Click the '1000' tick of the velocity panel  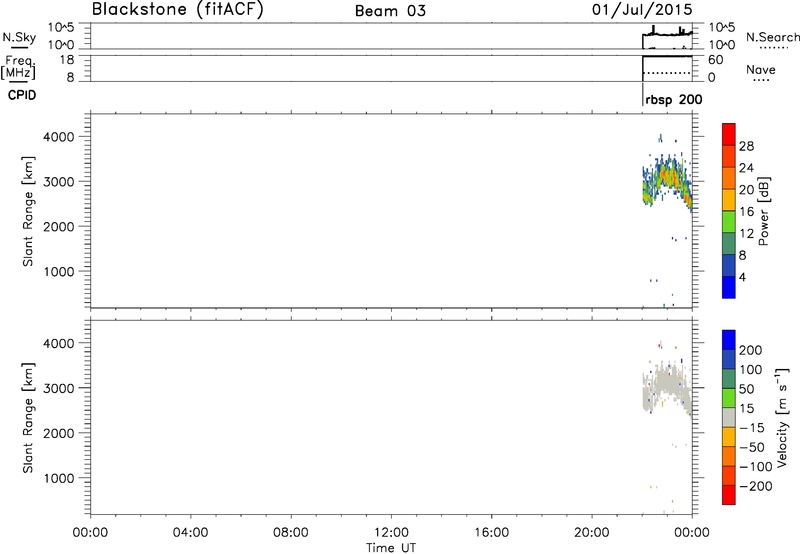click(x=59, y=478)
